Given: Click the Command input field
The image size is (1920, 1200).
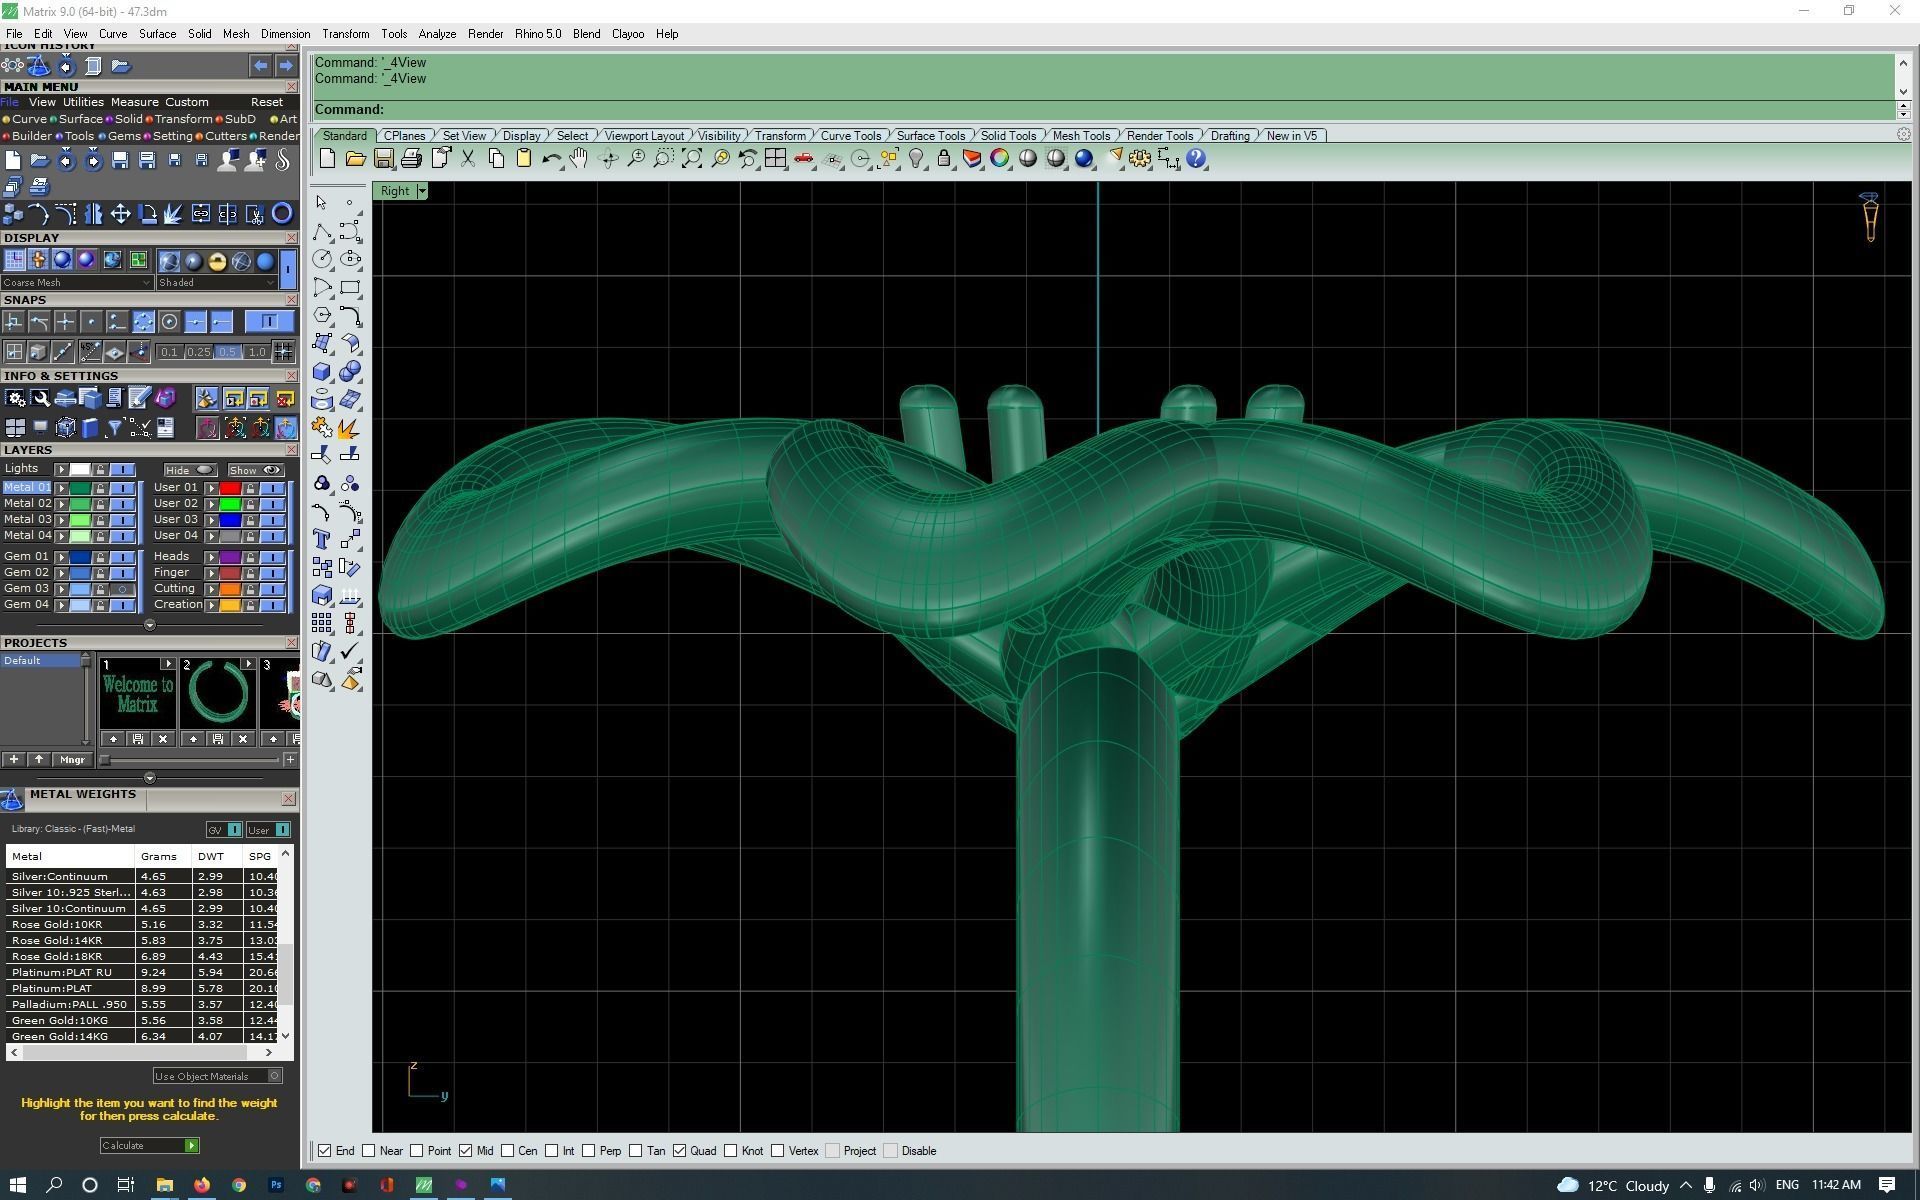Looking at the screenshot, I should tap(1104, 110).
